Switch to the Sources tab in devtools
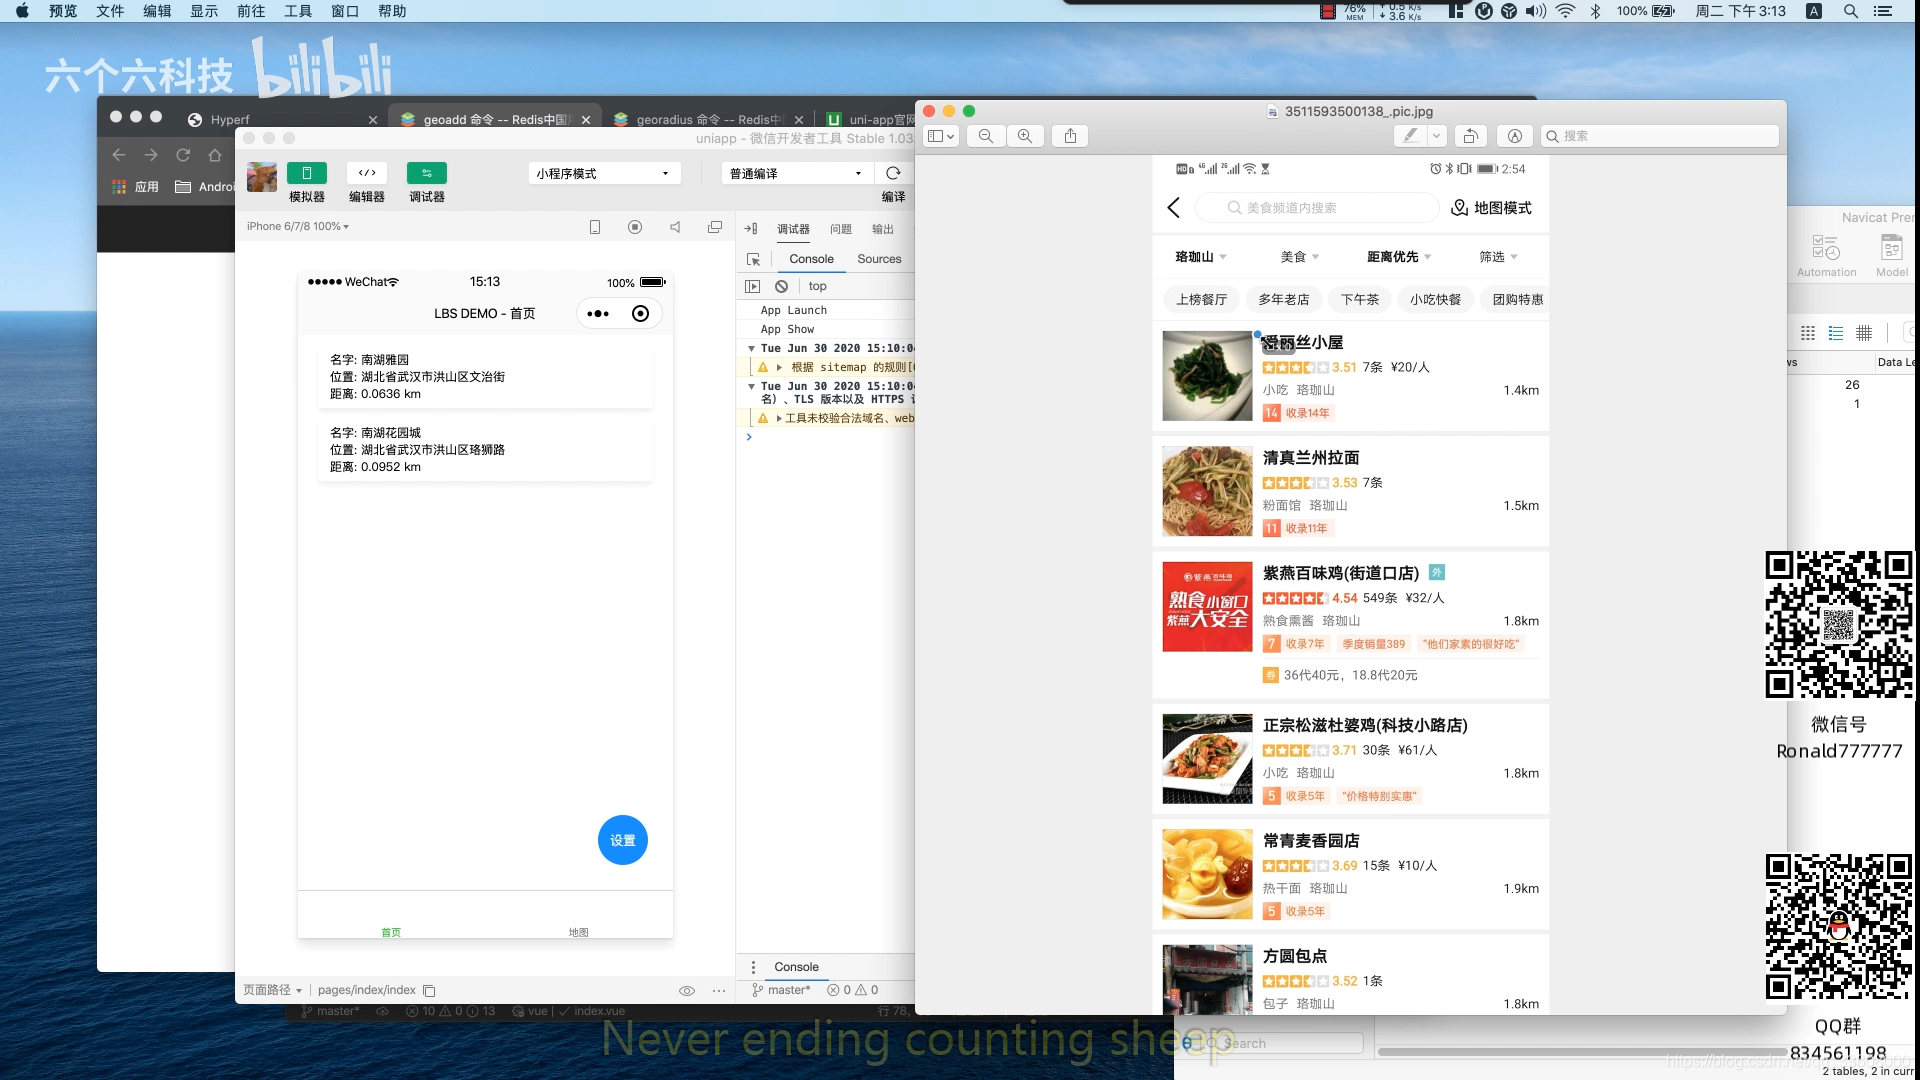Screen dimensions: 1920x1080 click(x=878, y=259)
